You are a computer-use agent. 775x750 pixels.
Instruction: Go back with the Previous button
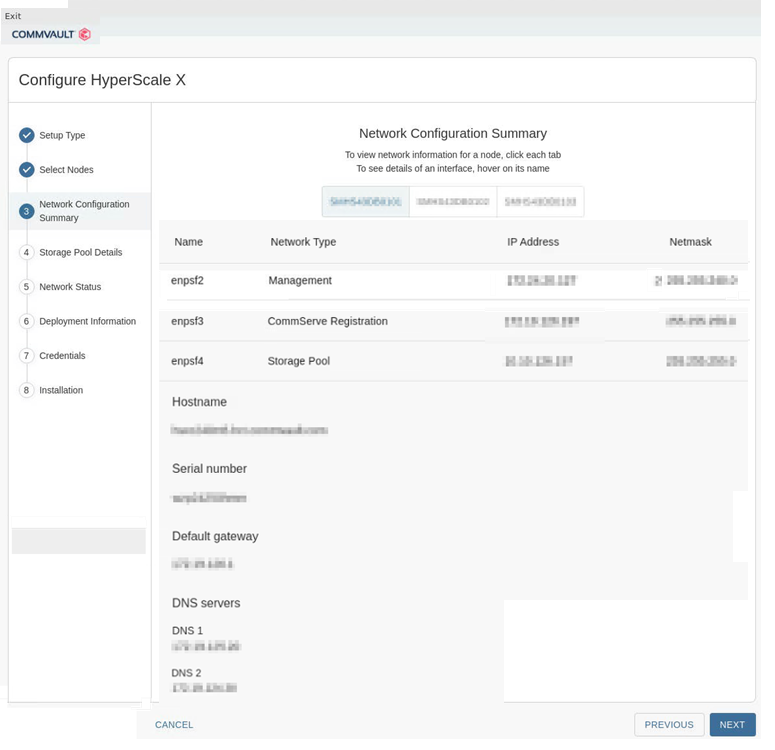pos(669,725)
